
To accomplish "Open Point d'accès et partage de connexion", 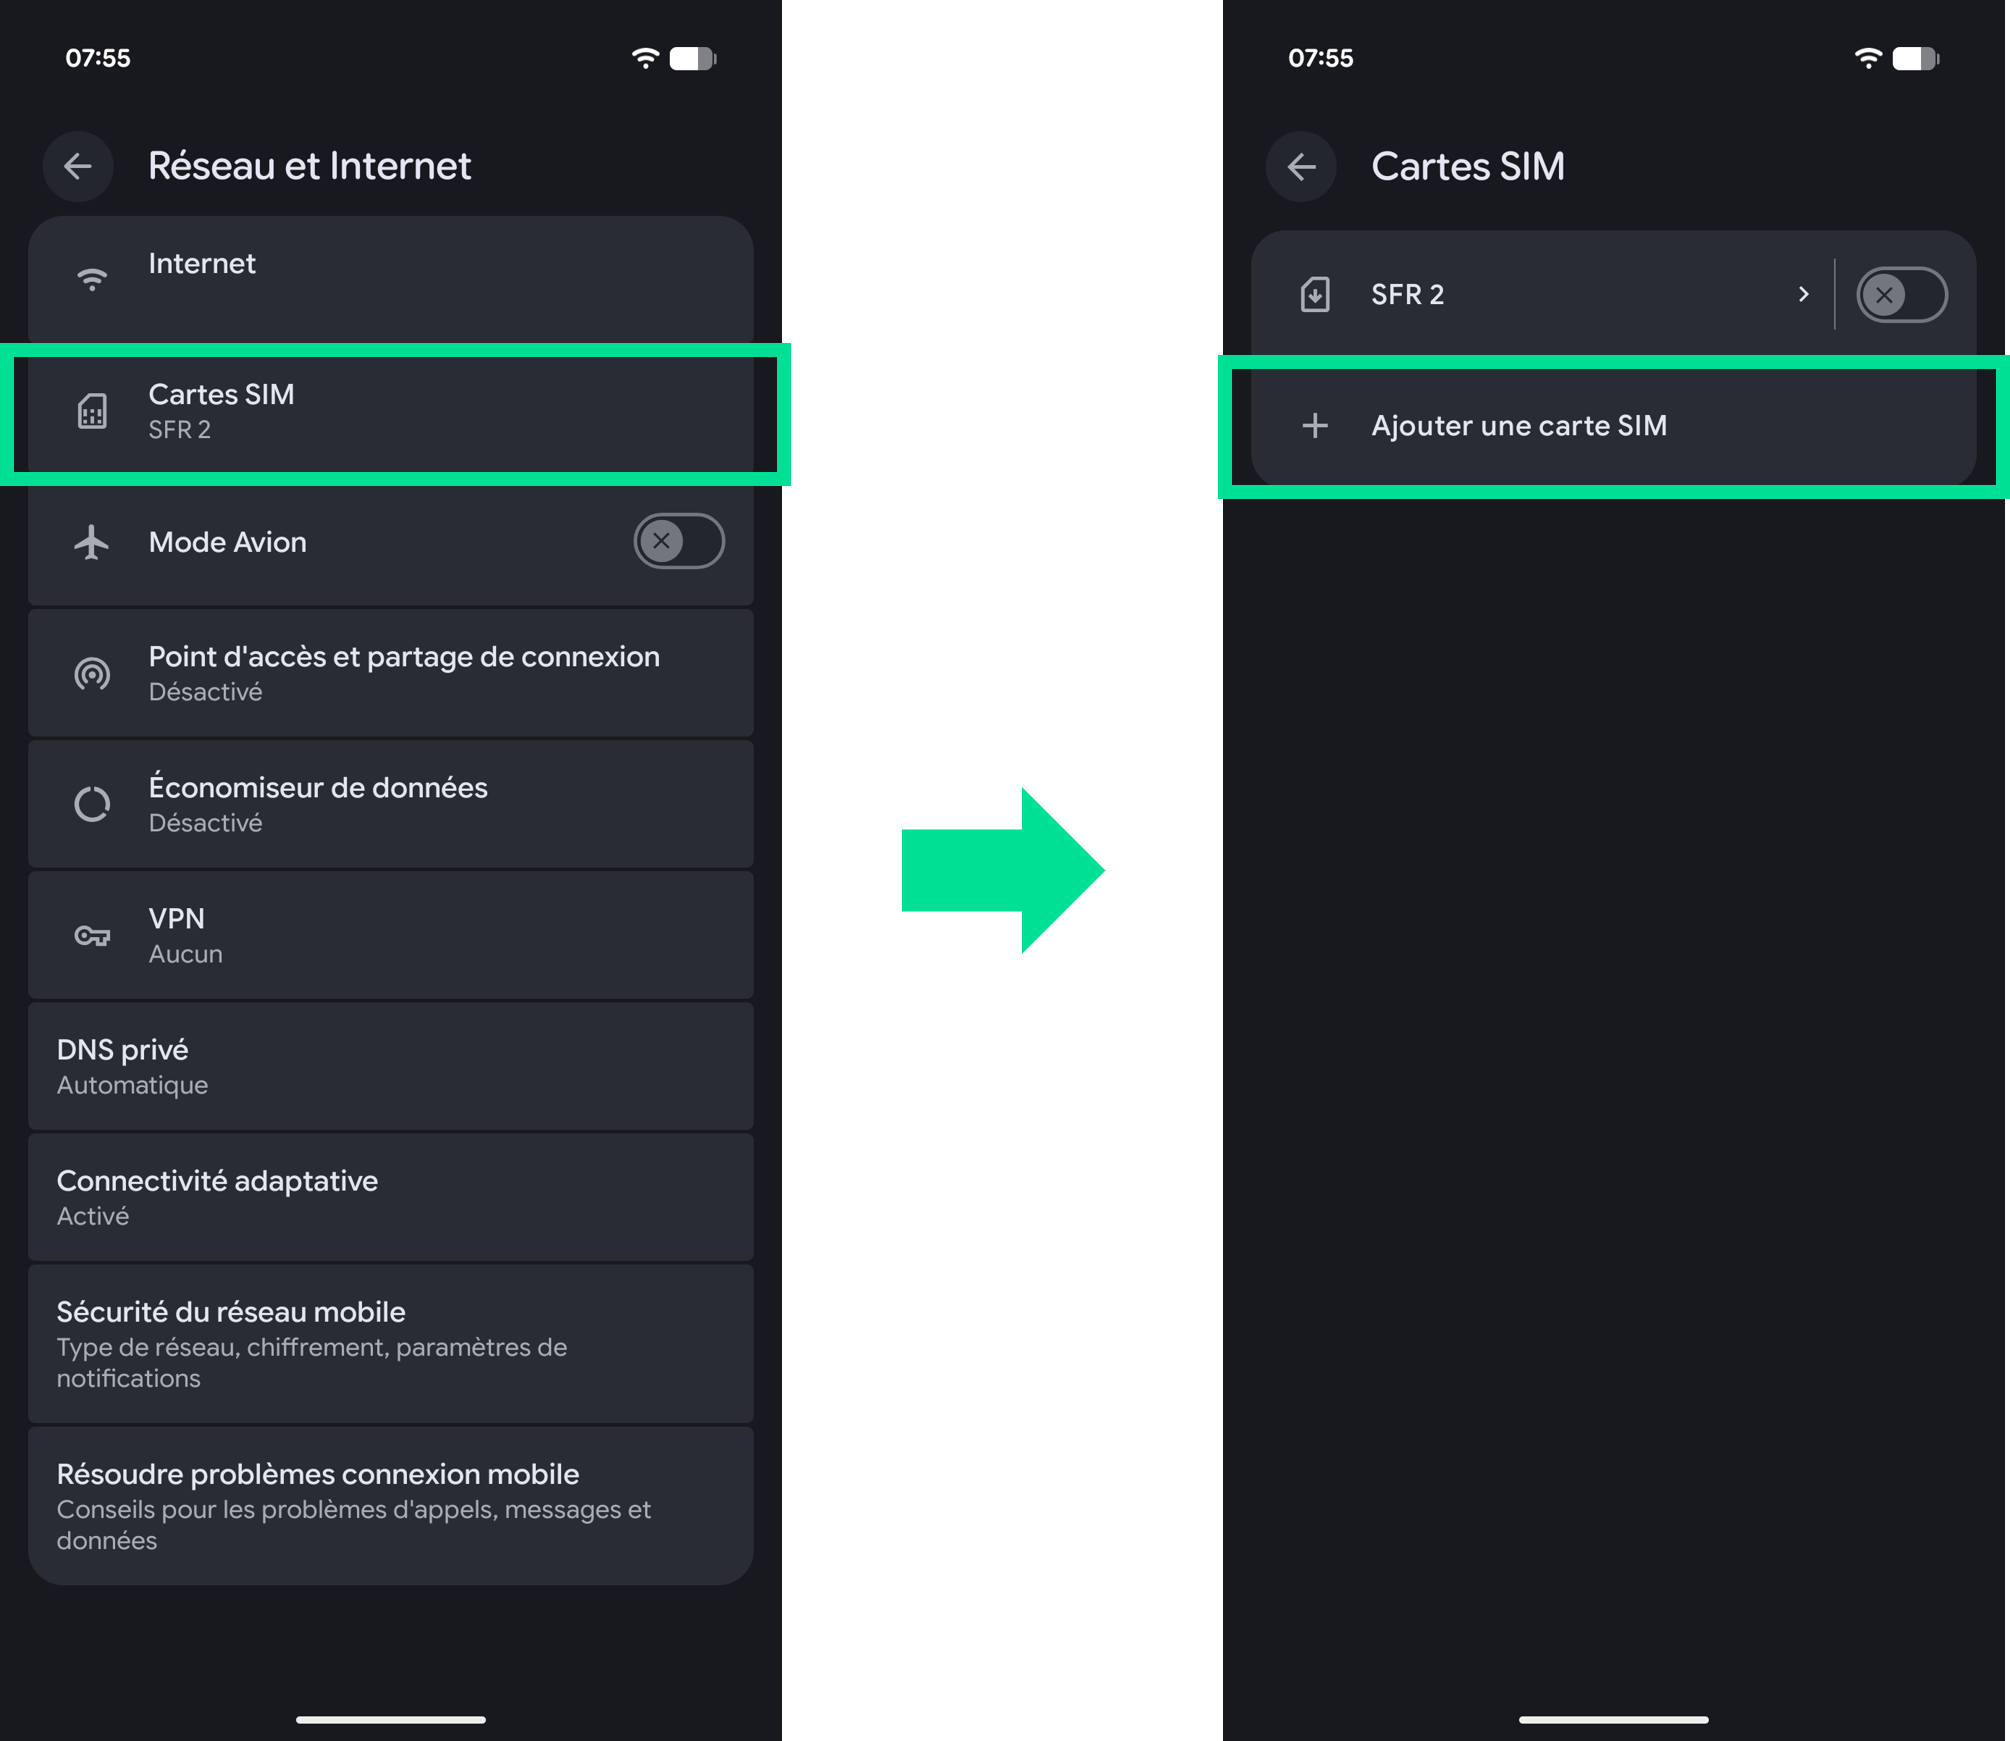I will pos(391,673).
